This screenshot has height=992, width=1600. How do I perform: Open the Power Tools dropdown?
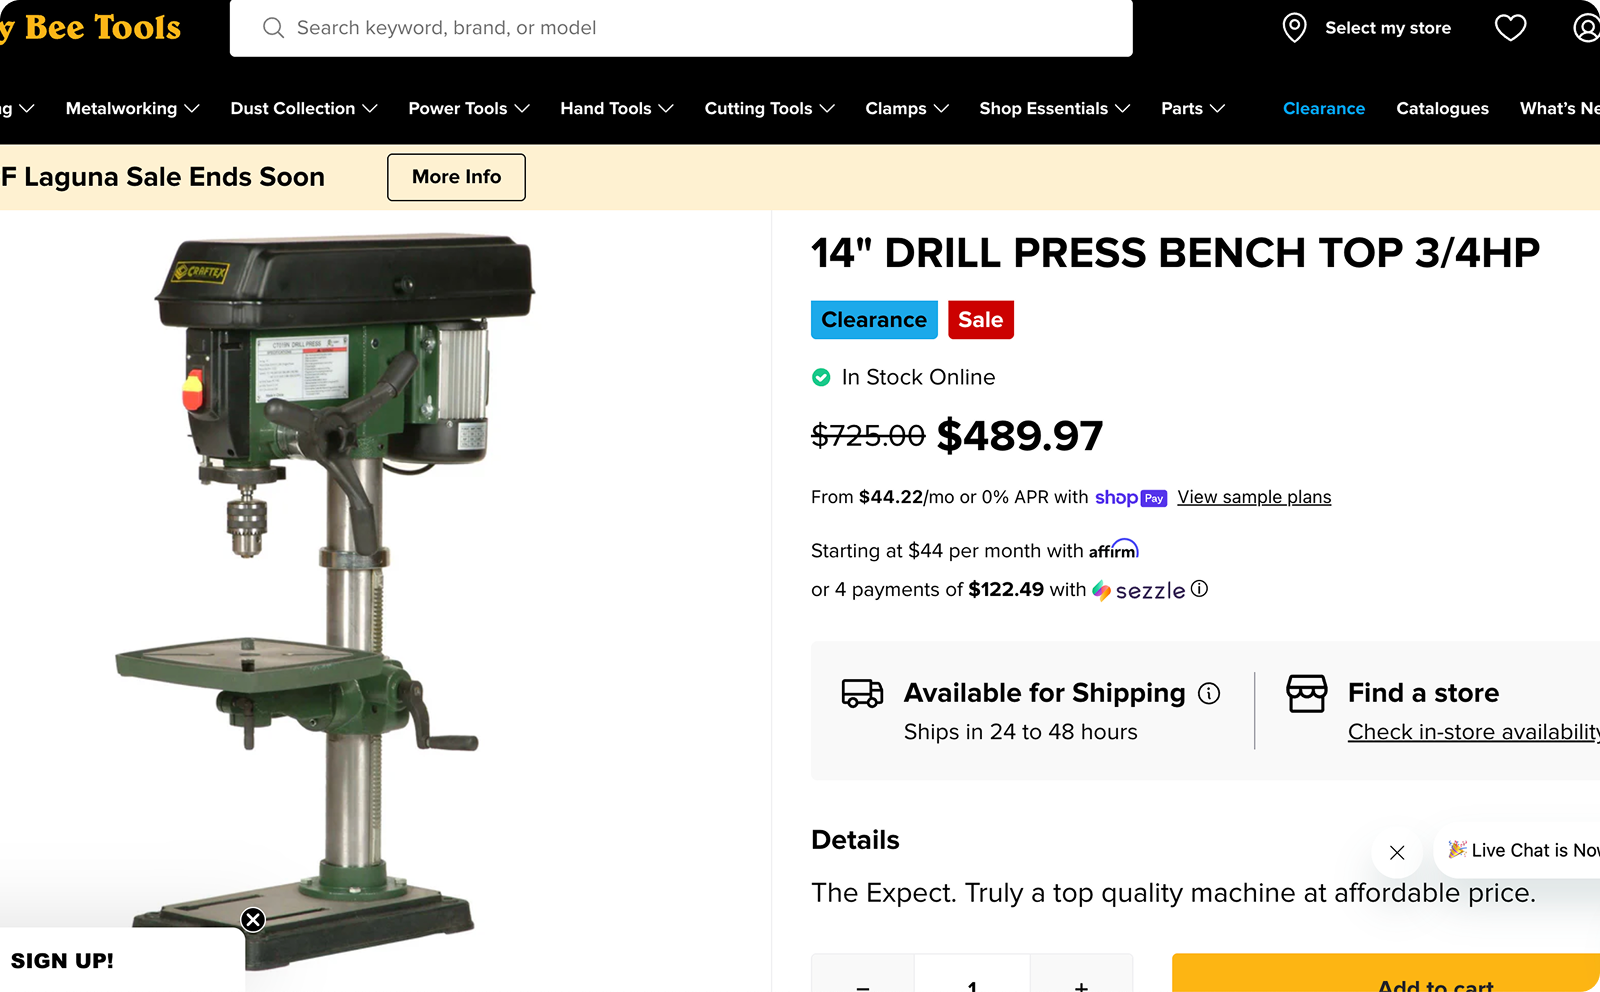pyautogui.click(x=468, y=108)
